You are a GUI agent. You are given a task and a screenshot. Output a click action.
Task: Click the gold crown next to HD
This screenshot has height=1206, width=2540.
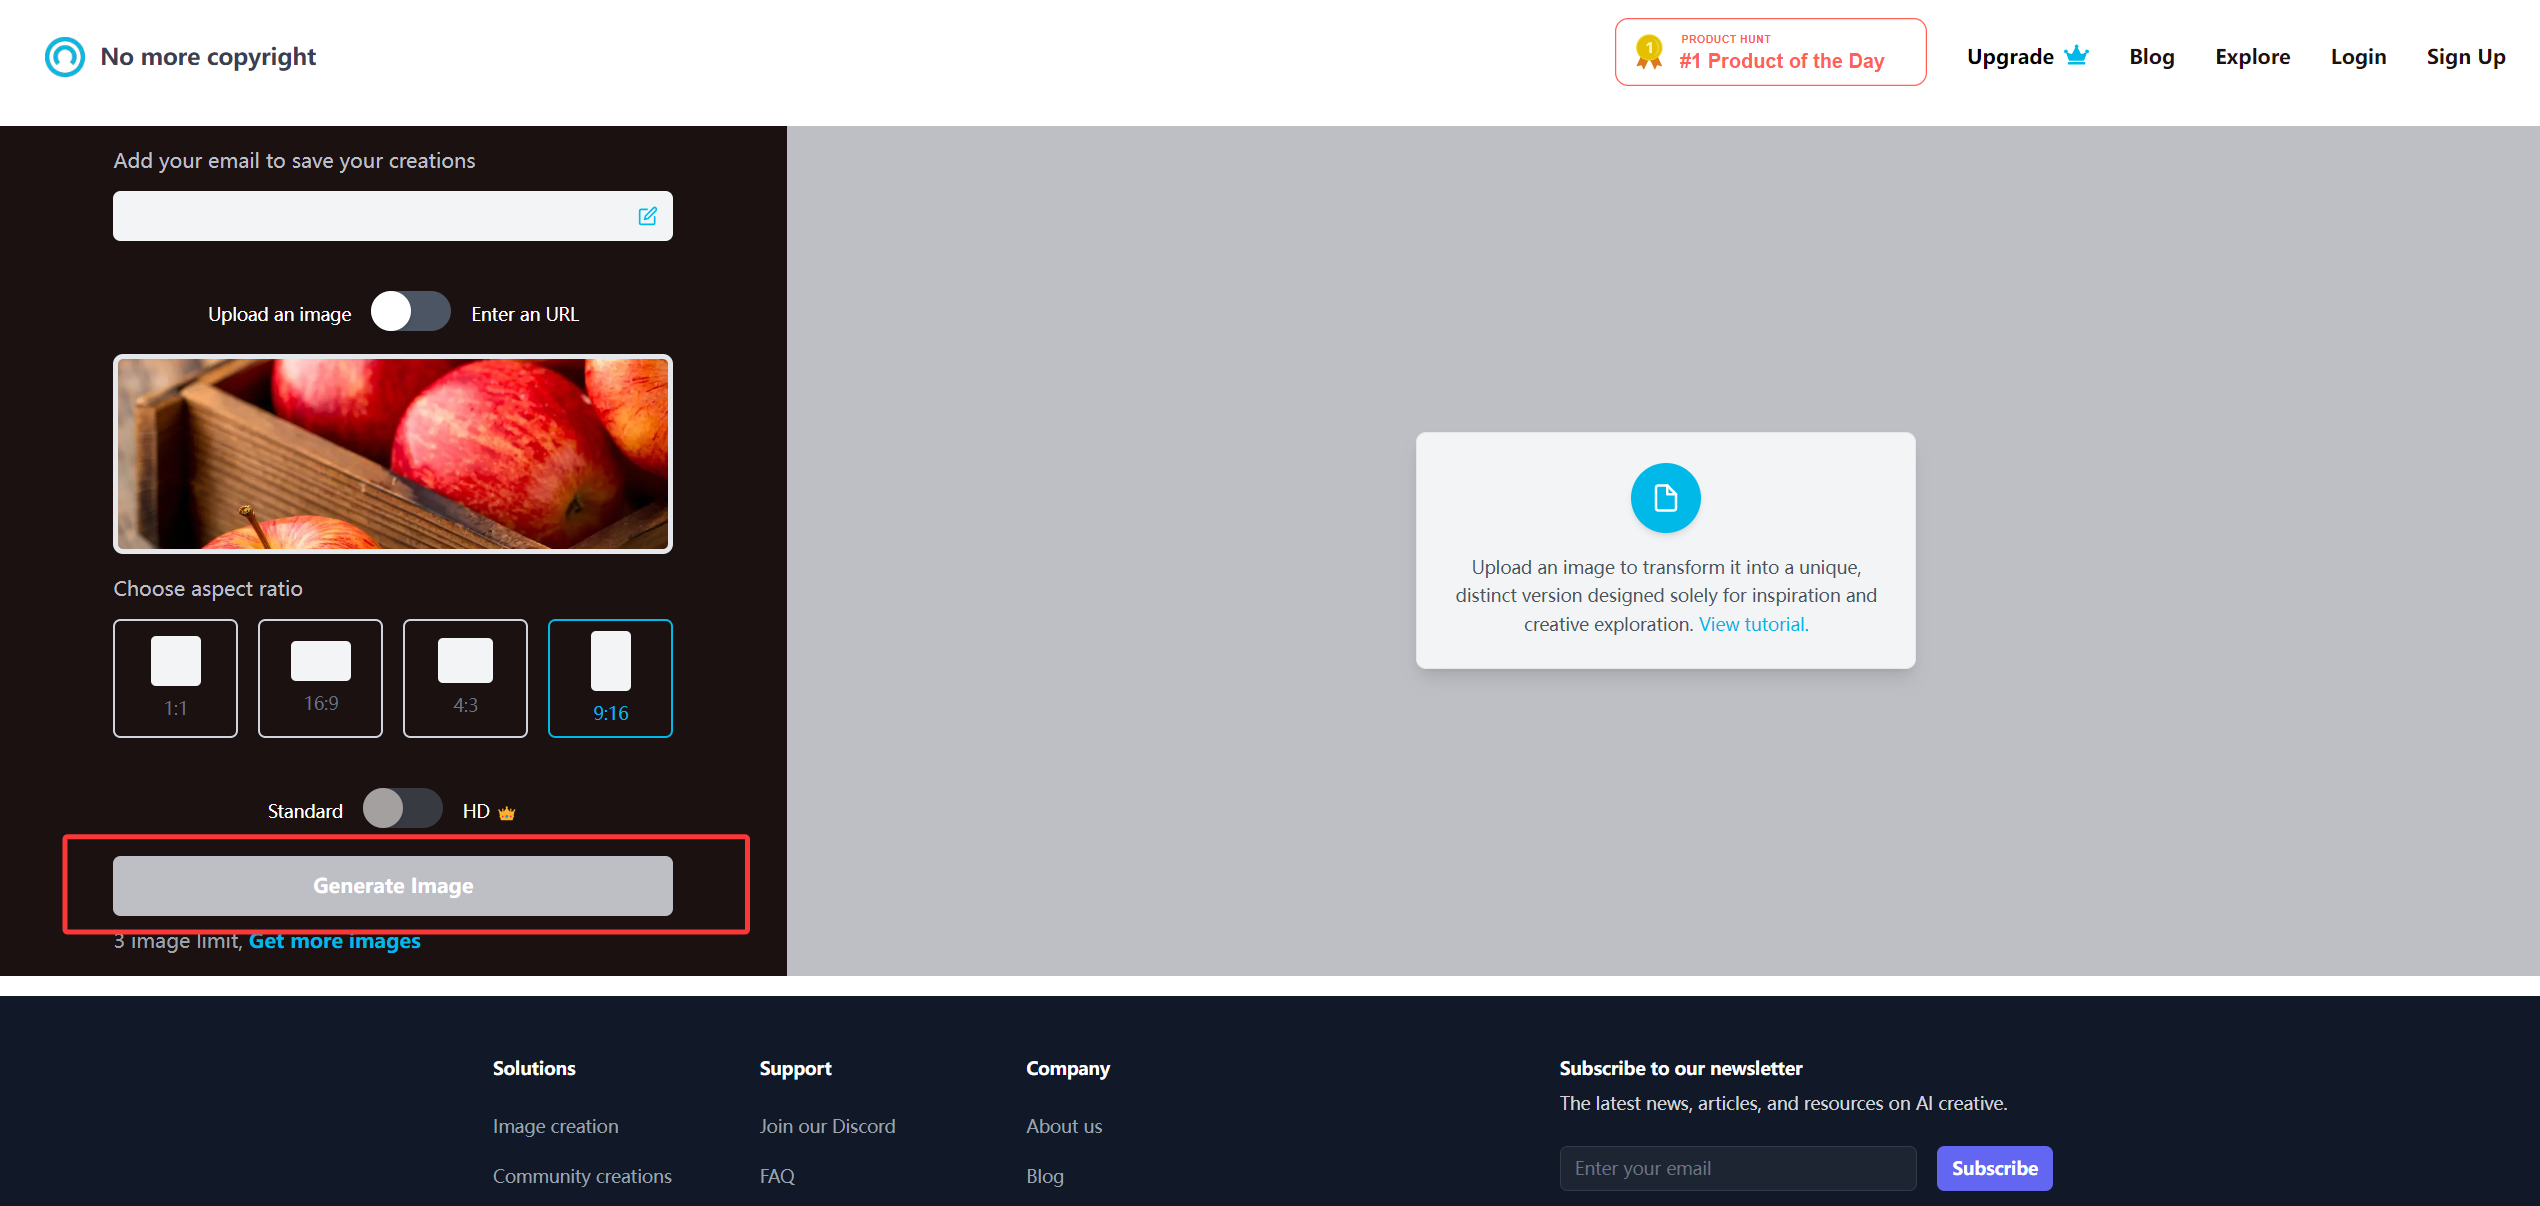point(507,813)
